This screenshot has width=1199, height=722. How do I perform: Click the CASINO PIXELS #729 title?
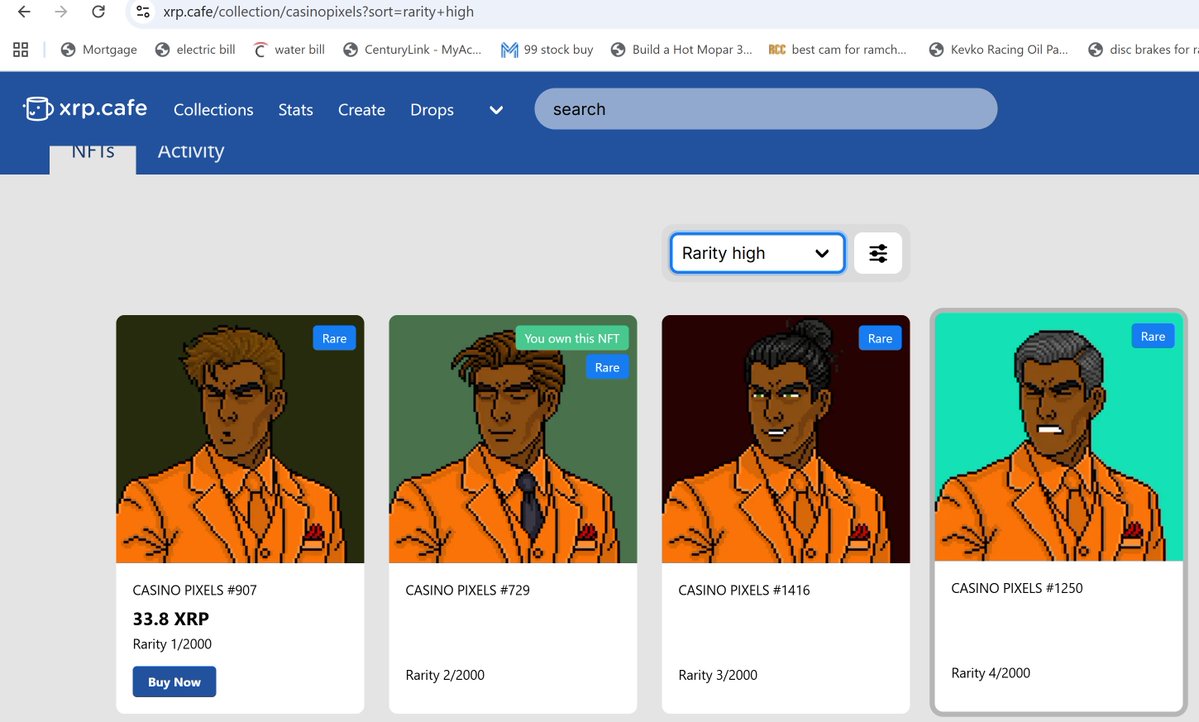[x=468, y=590]
